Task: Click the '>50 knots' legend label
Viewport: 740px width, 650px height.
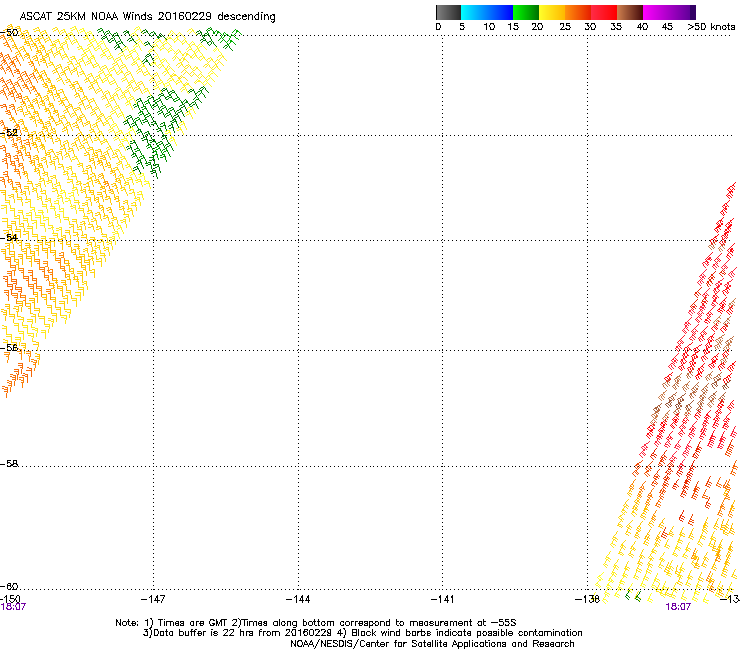Action: pyautogui.click(x=711, y=27)
